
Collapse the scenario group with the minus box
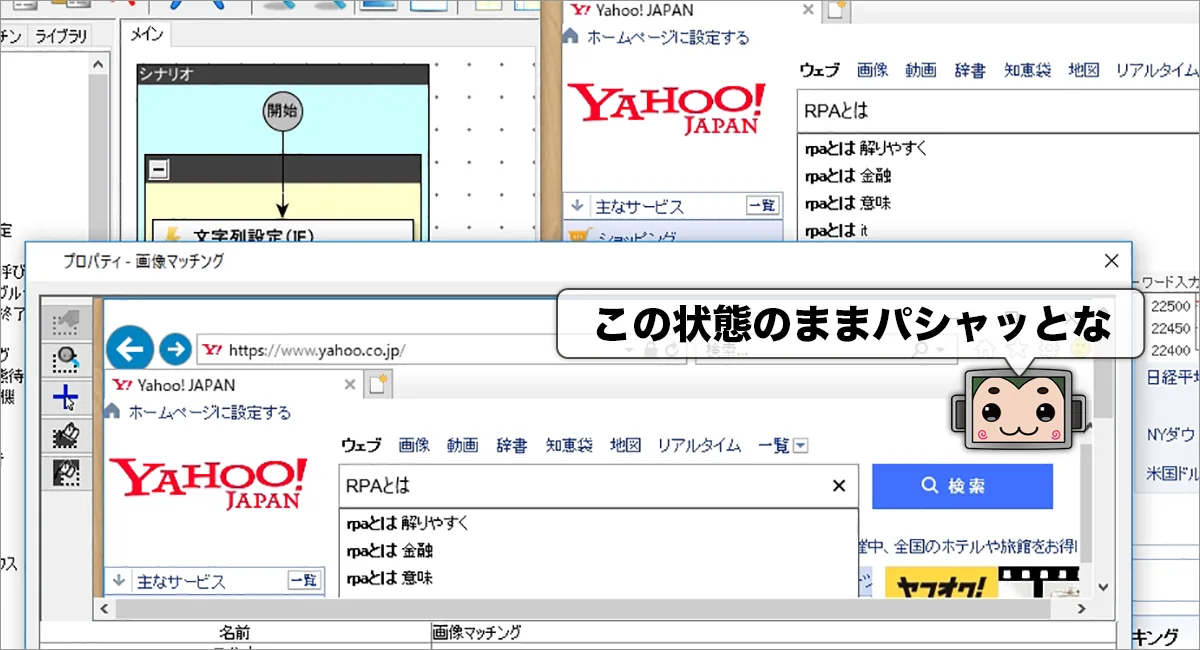(x=158, y=169)
